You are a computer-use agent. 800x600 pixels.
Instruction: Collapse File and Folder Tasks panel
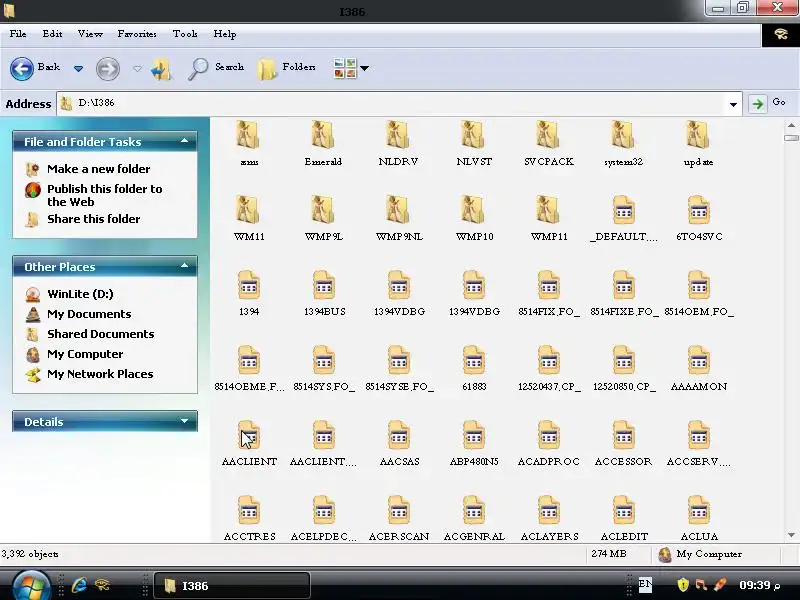184,141
